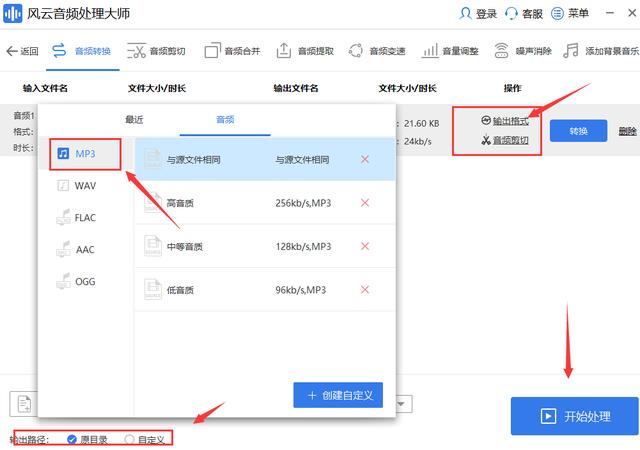
Task: Select FLAC format in sidebar
Action: pyautogui.click(x=85, y=218)
